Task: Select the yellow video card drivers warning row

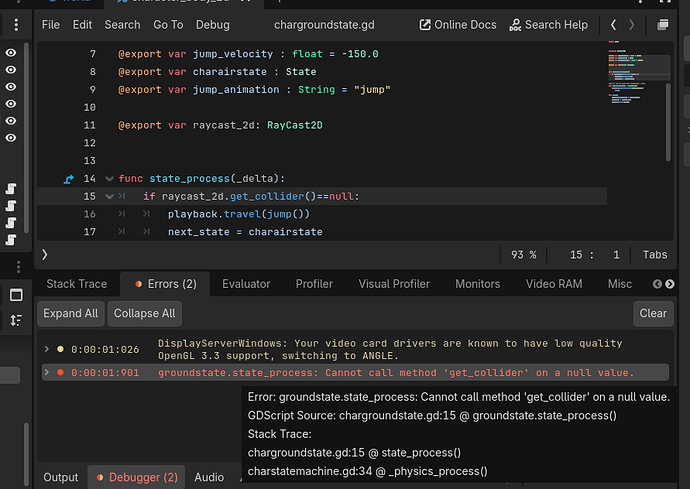Action: tap(356, 349)
